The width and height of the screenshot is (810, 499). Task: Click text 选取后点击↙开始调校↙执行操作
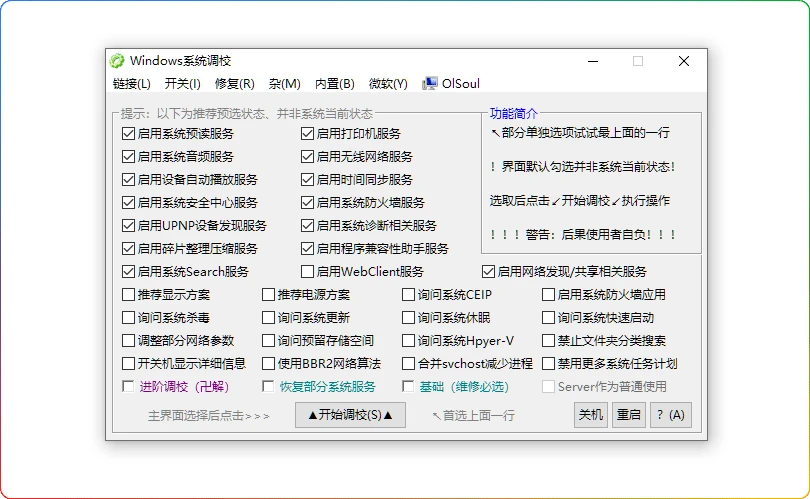click(x=580, y=201)
